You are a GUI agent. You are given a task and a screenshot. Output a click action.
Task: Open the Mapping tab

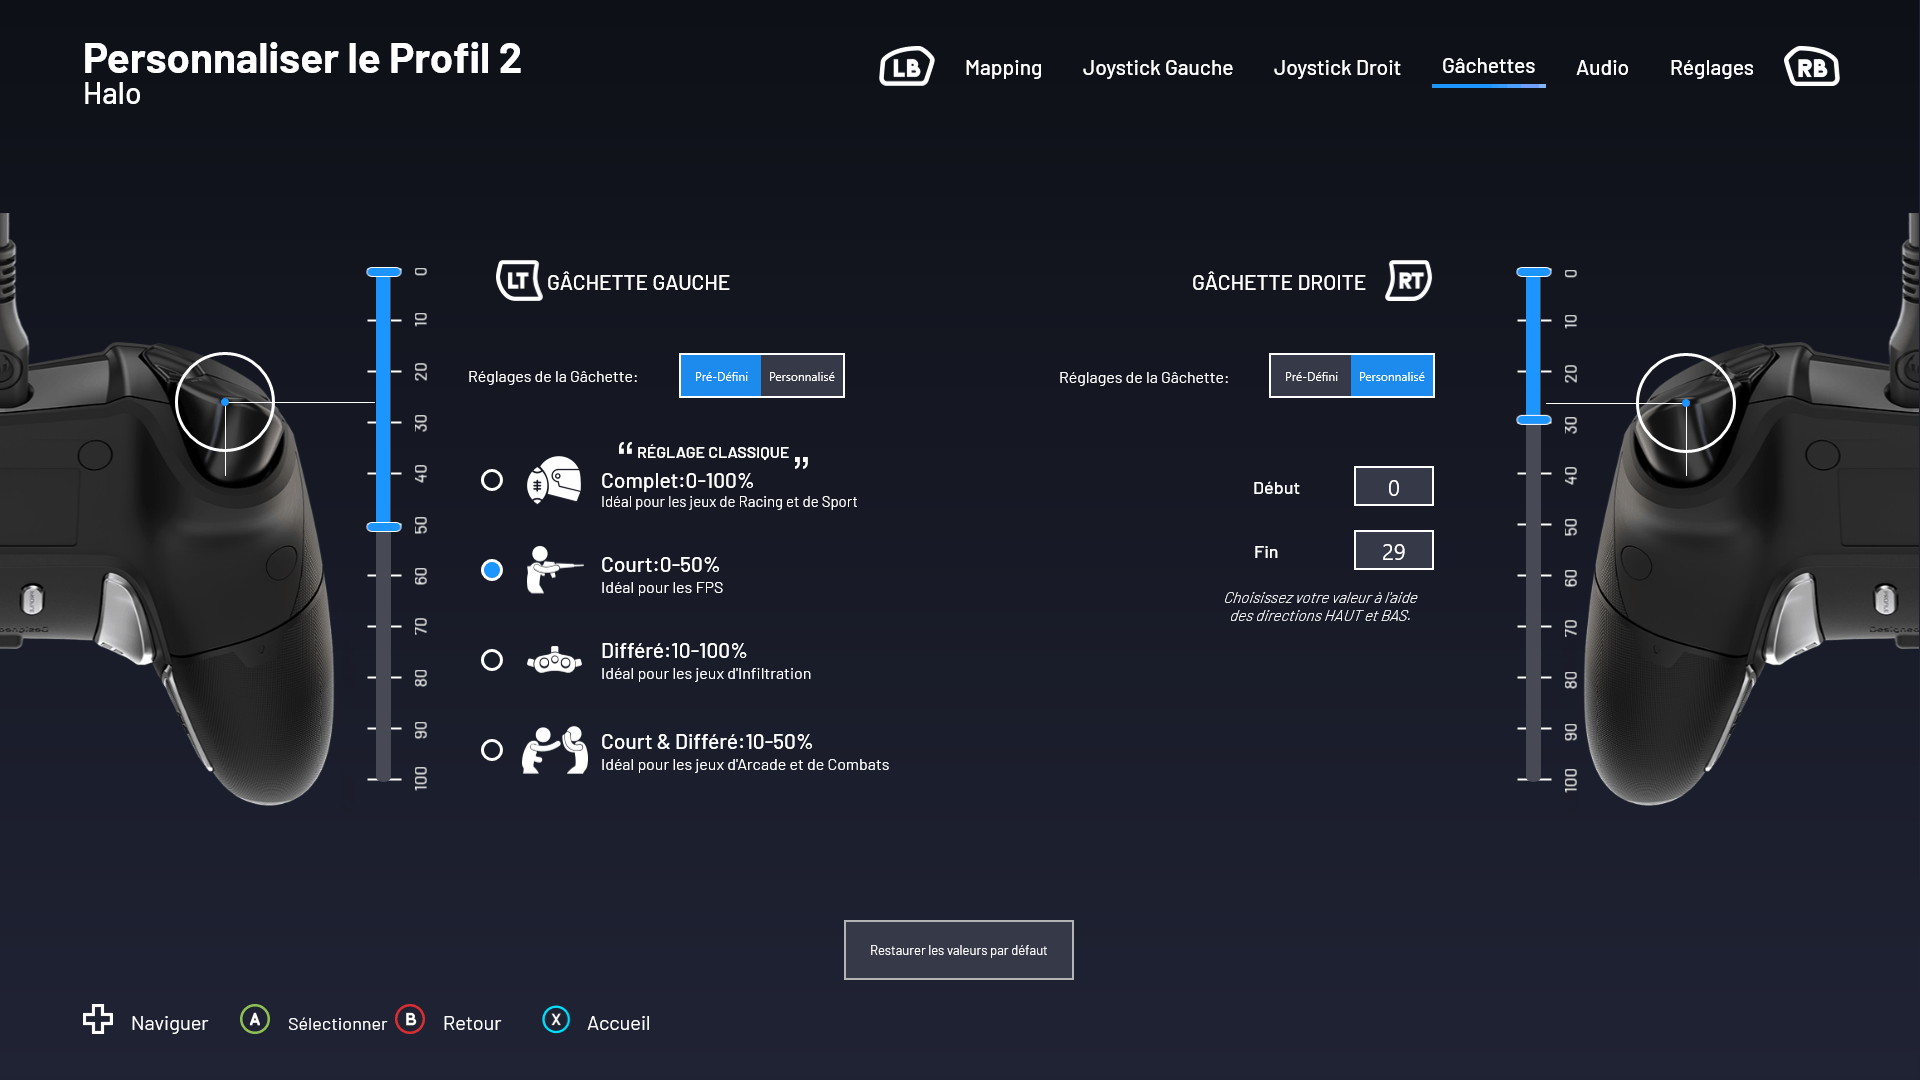click(1003, 68)
